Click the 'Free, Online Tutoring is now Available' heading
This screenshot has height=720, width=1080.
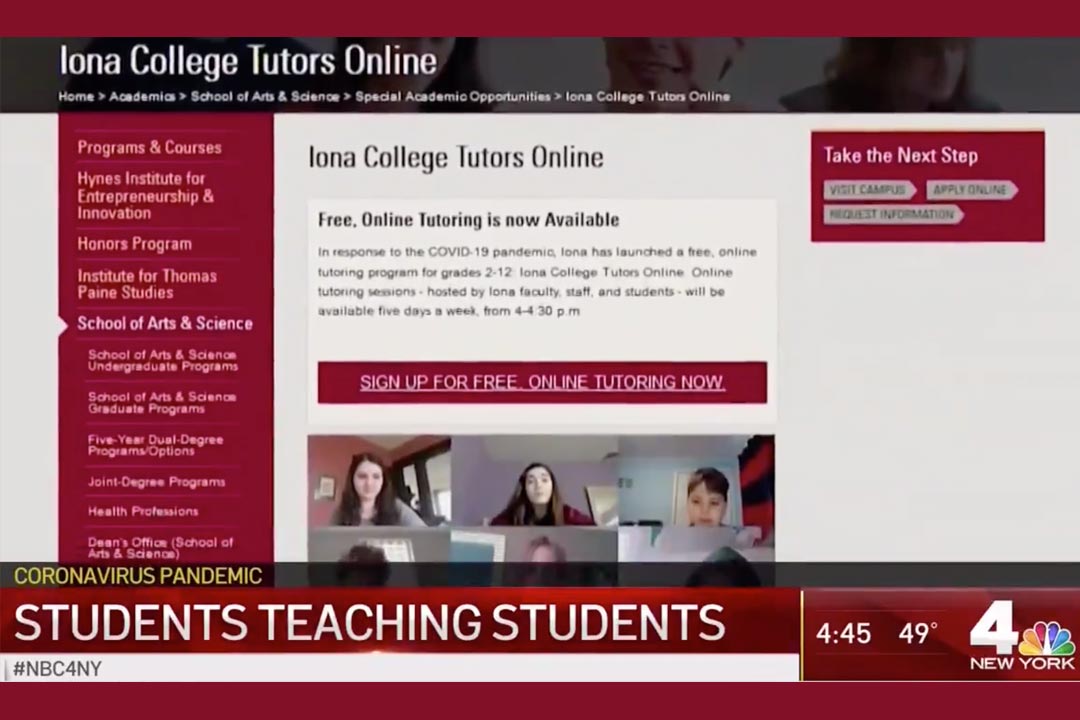pyautogui.click(x=468, y=220)
